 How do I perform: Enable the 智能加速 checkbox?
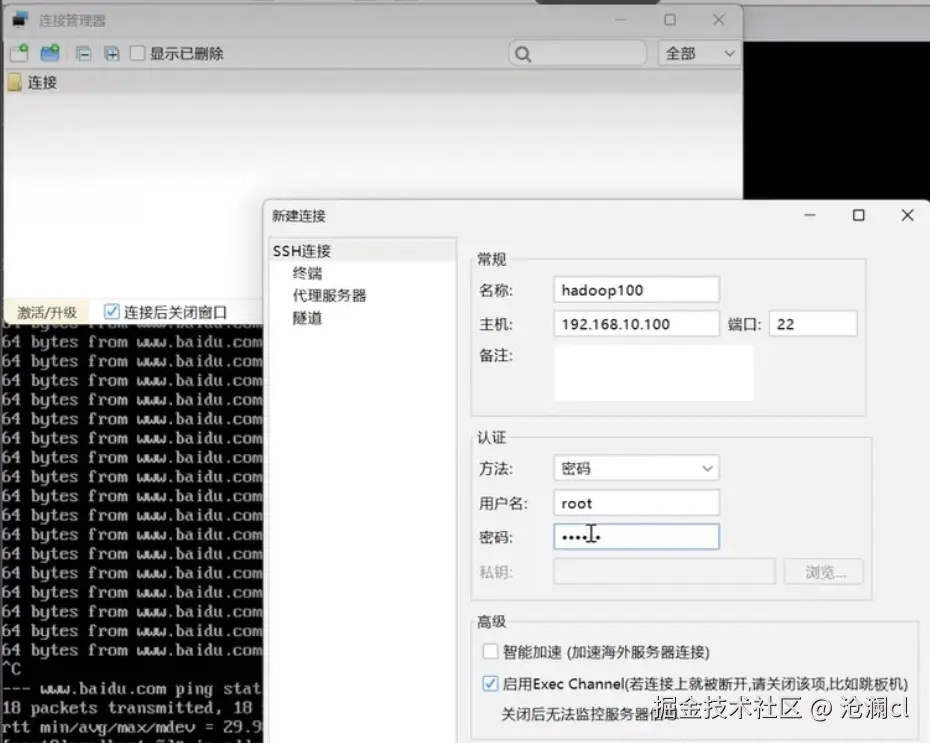[x=490, y=651]
